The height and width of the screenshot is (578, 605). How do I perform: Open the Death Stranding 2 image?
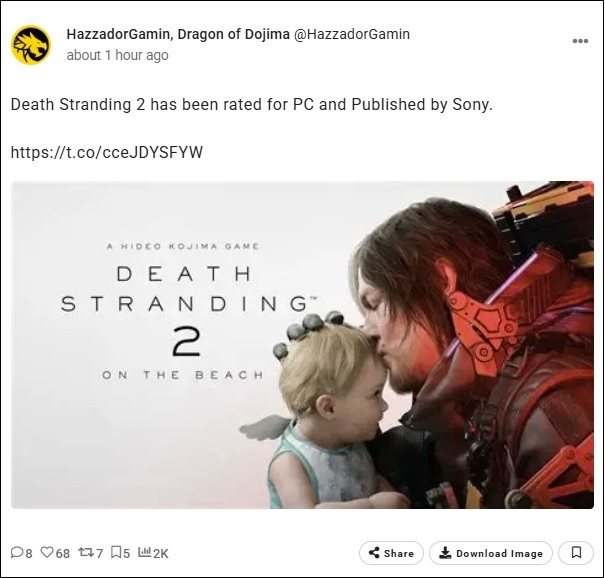302,345
